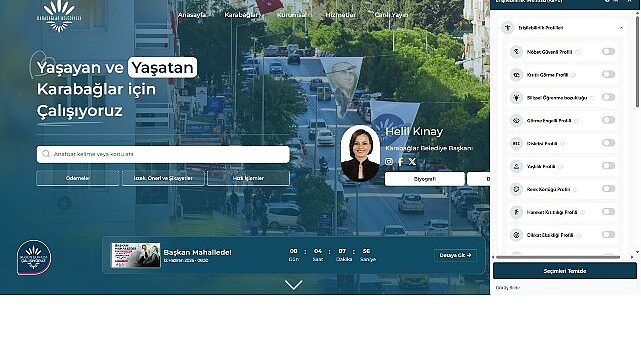641x360 pixels.
Task: Click the Detaya Git button
Action: (x=455, y=255)
